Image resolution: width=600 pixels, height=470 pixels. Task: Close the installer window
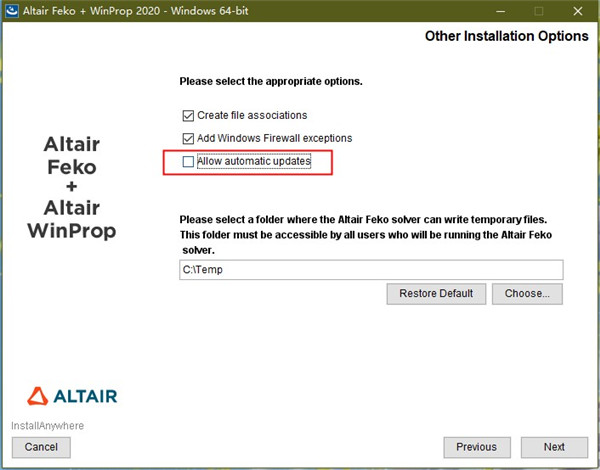[x=578, y=11]
